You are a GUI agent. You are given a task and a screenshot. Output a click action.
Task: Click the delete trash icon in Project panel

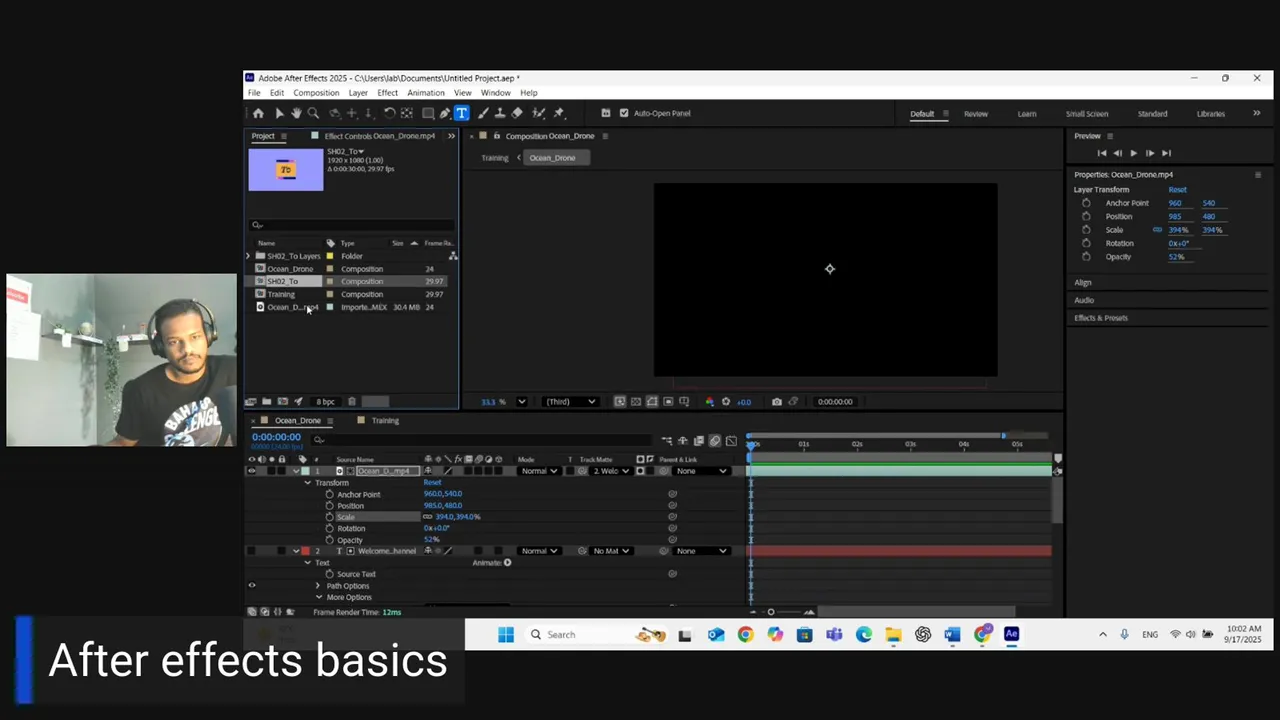pos(352,402)
